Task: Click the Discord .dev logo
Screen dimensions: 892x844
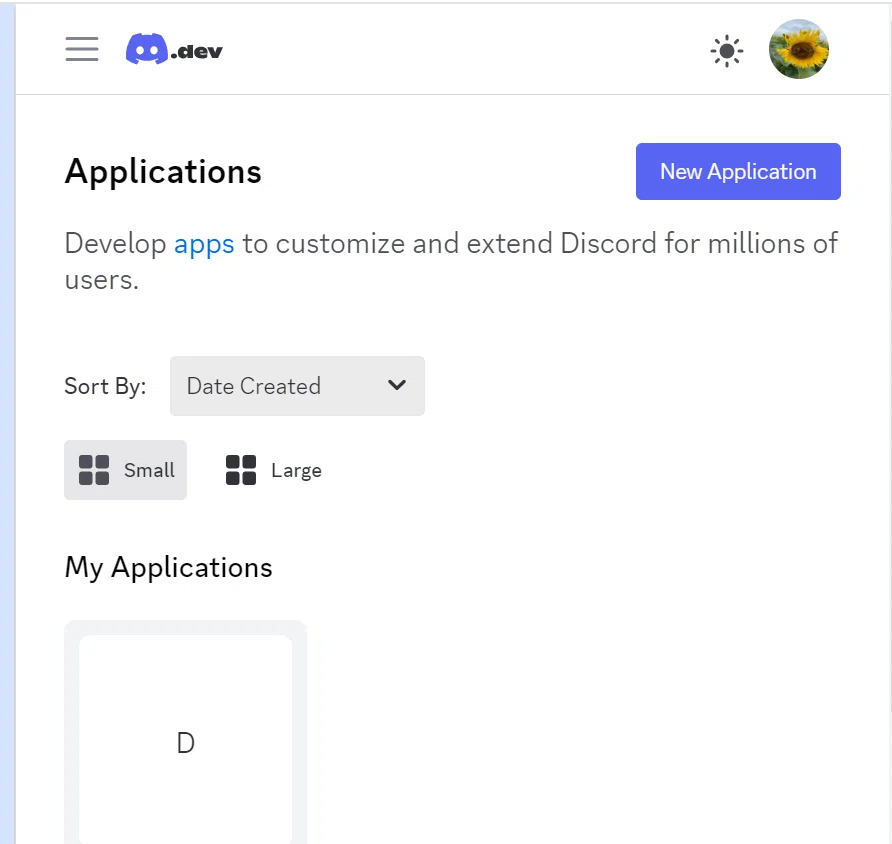Action: 174,49
